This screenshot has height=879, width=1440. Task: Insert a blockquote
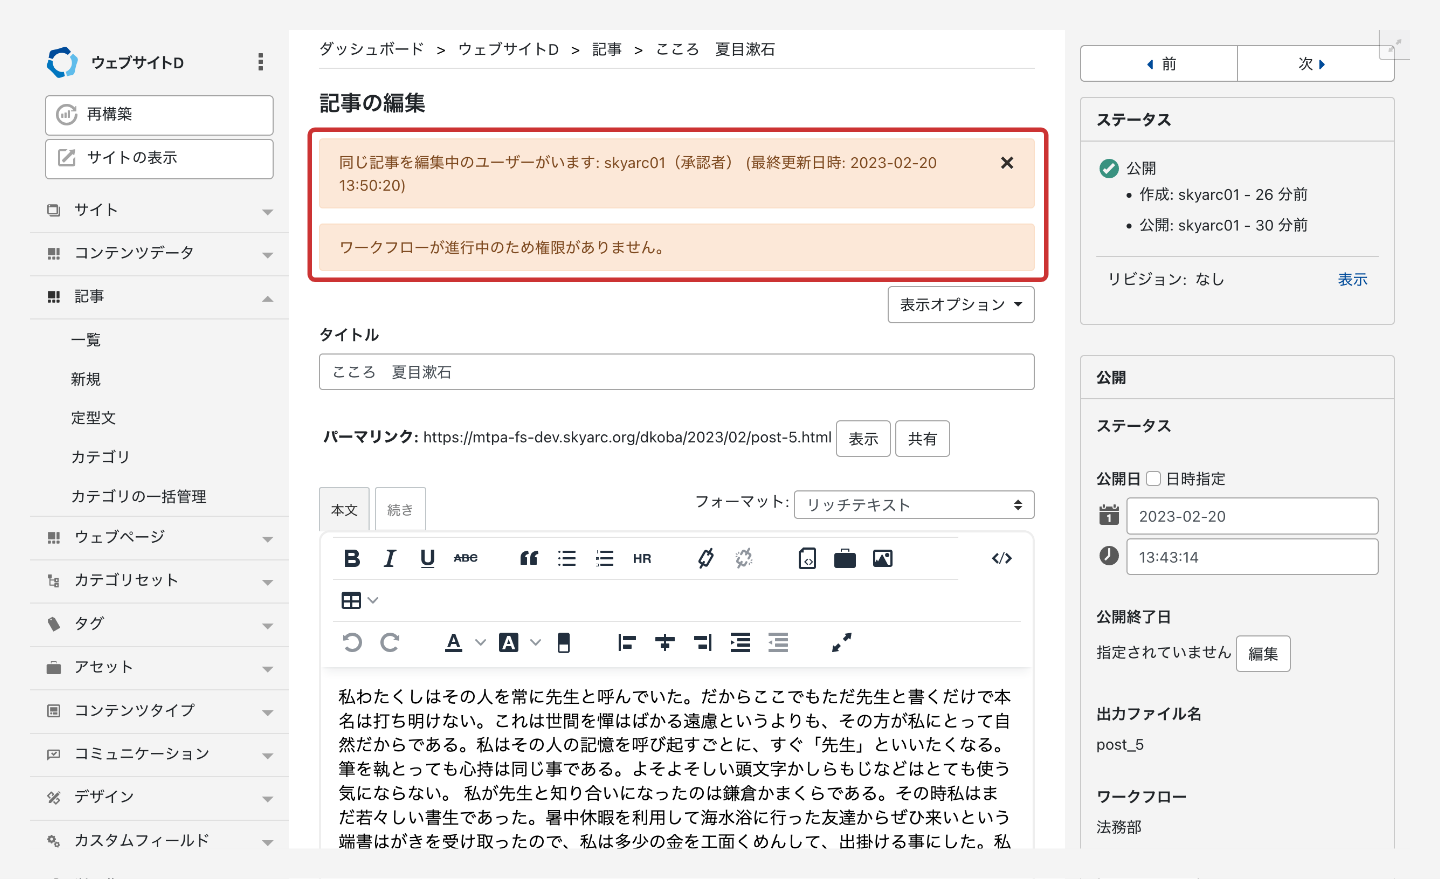click(529, 559)
